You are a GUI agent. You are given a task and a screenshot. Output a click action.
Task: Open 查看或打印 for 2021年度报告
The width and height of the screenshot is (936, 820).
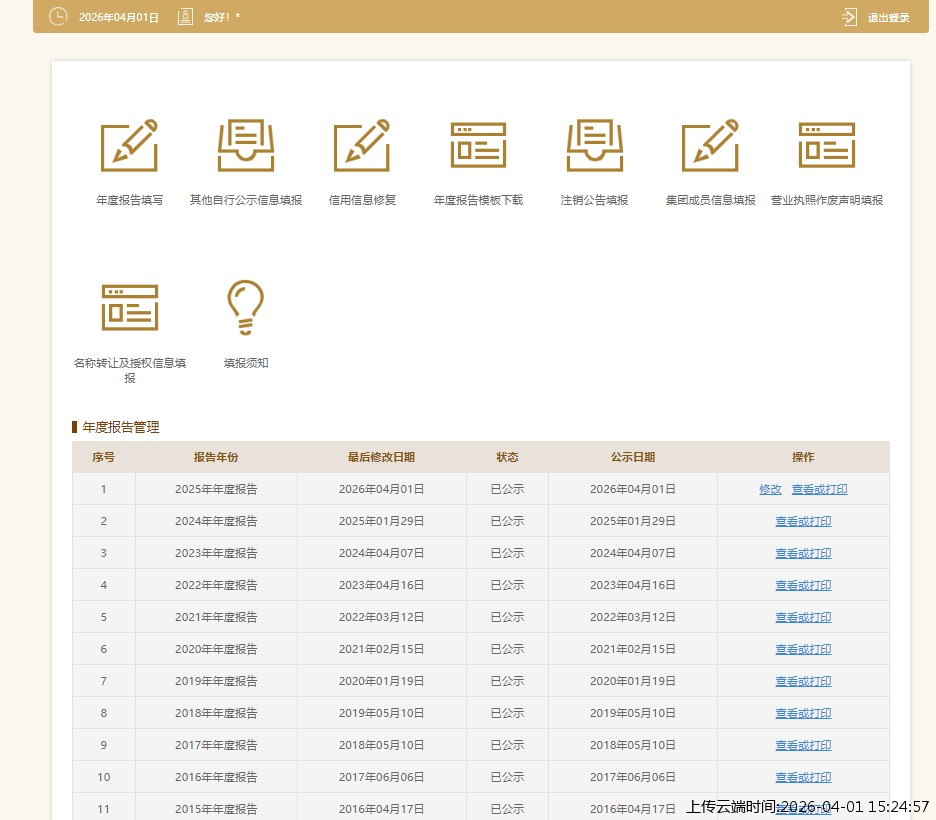pyautogui.click(x=803, y=617)
